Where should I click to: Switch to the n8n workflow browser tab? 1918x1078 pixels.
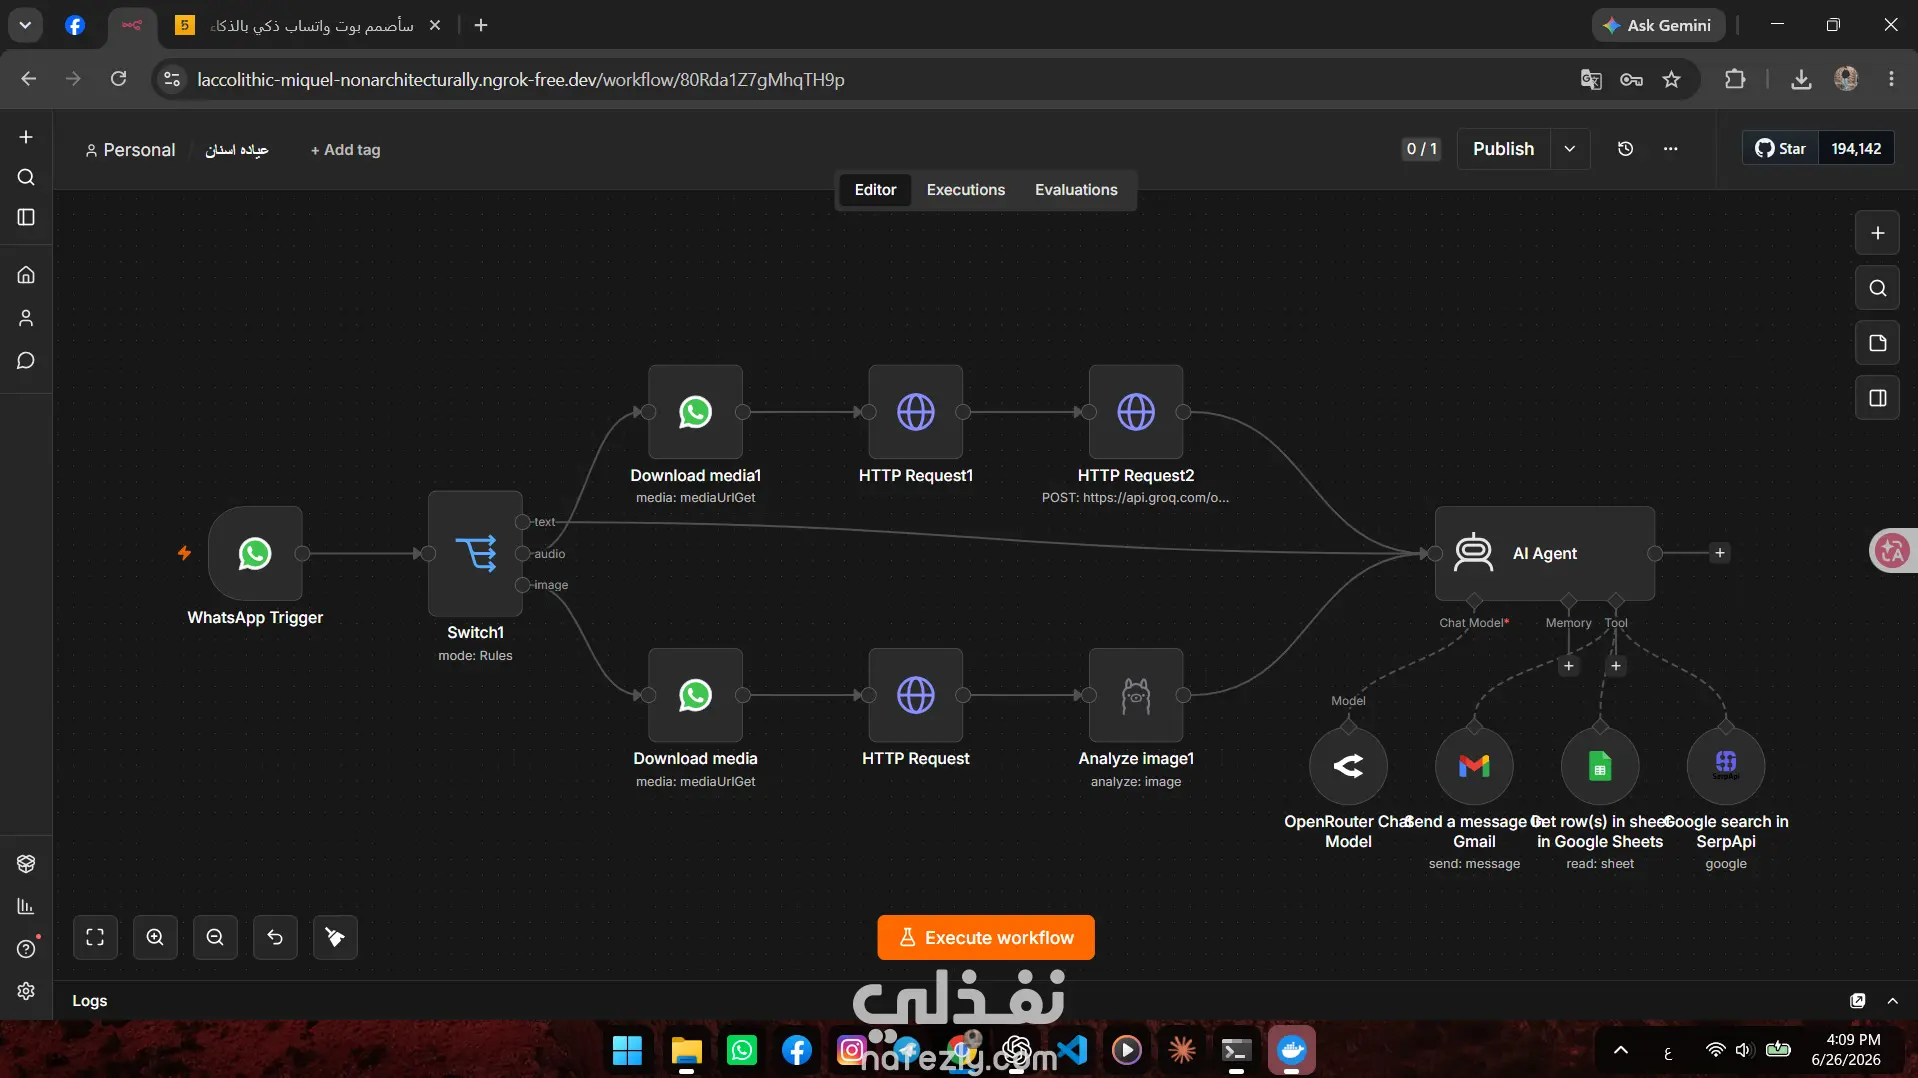[x=131, y=26]
